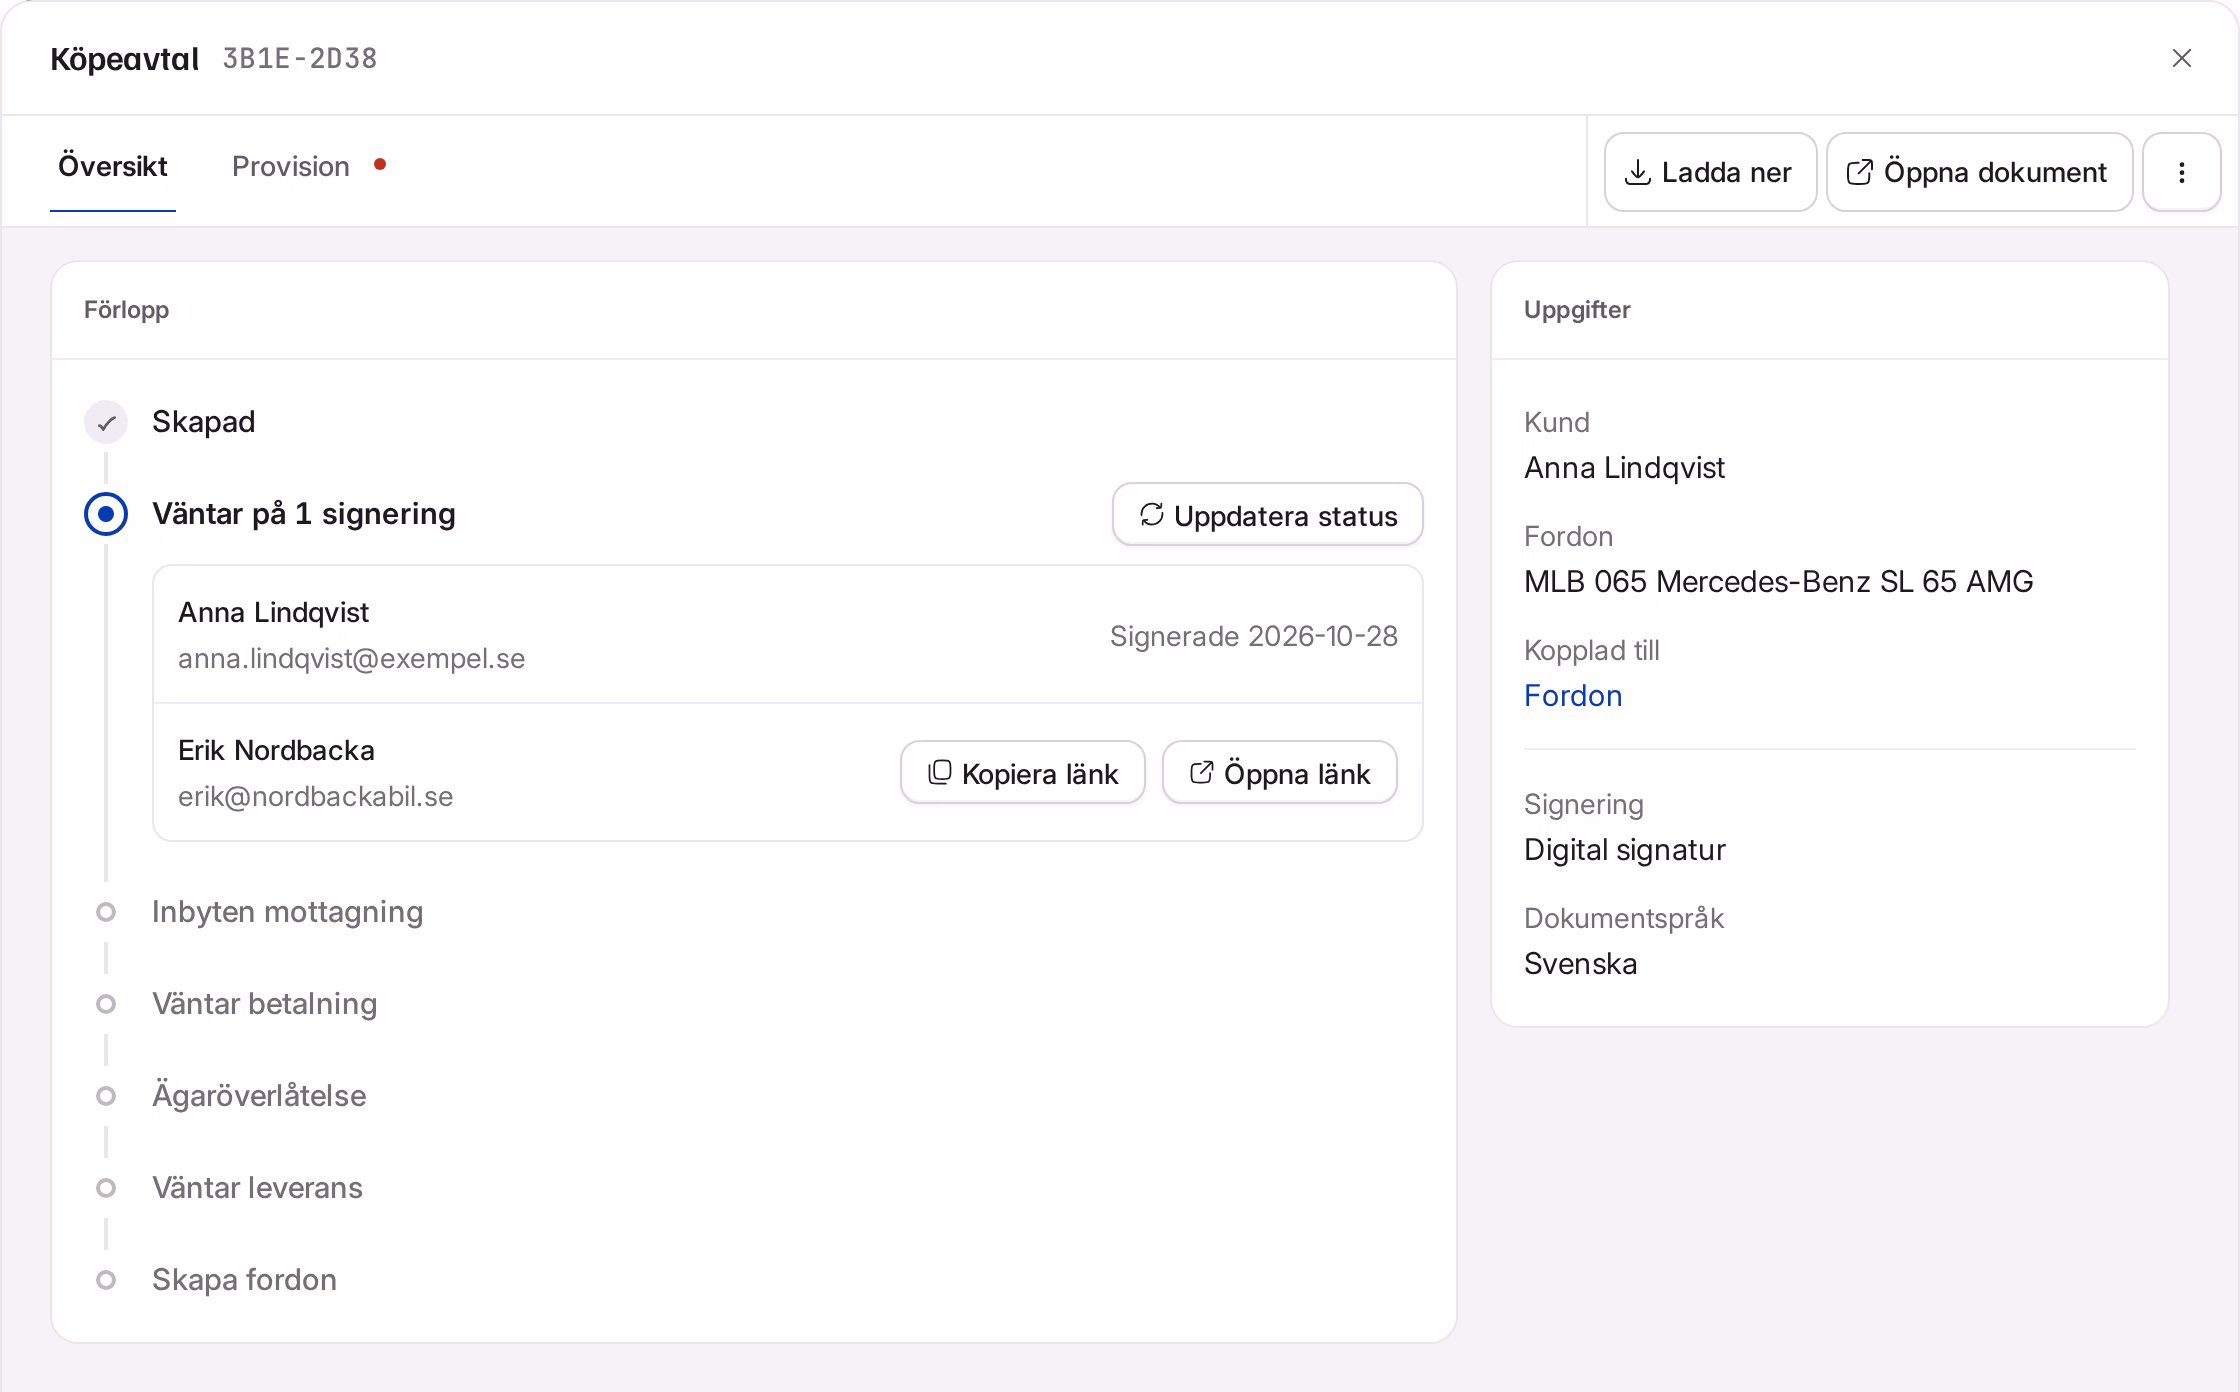Click the Förlopp panel heading
2240x1392 pixels.
coord(126,310)
